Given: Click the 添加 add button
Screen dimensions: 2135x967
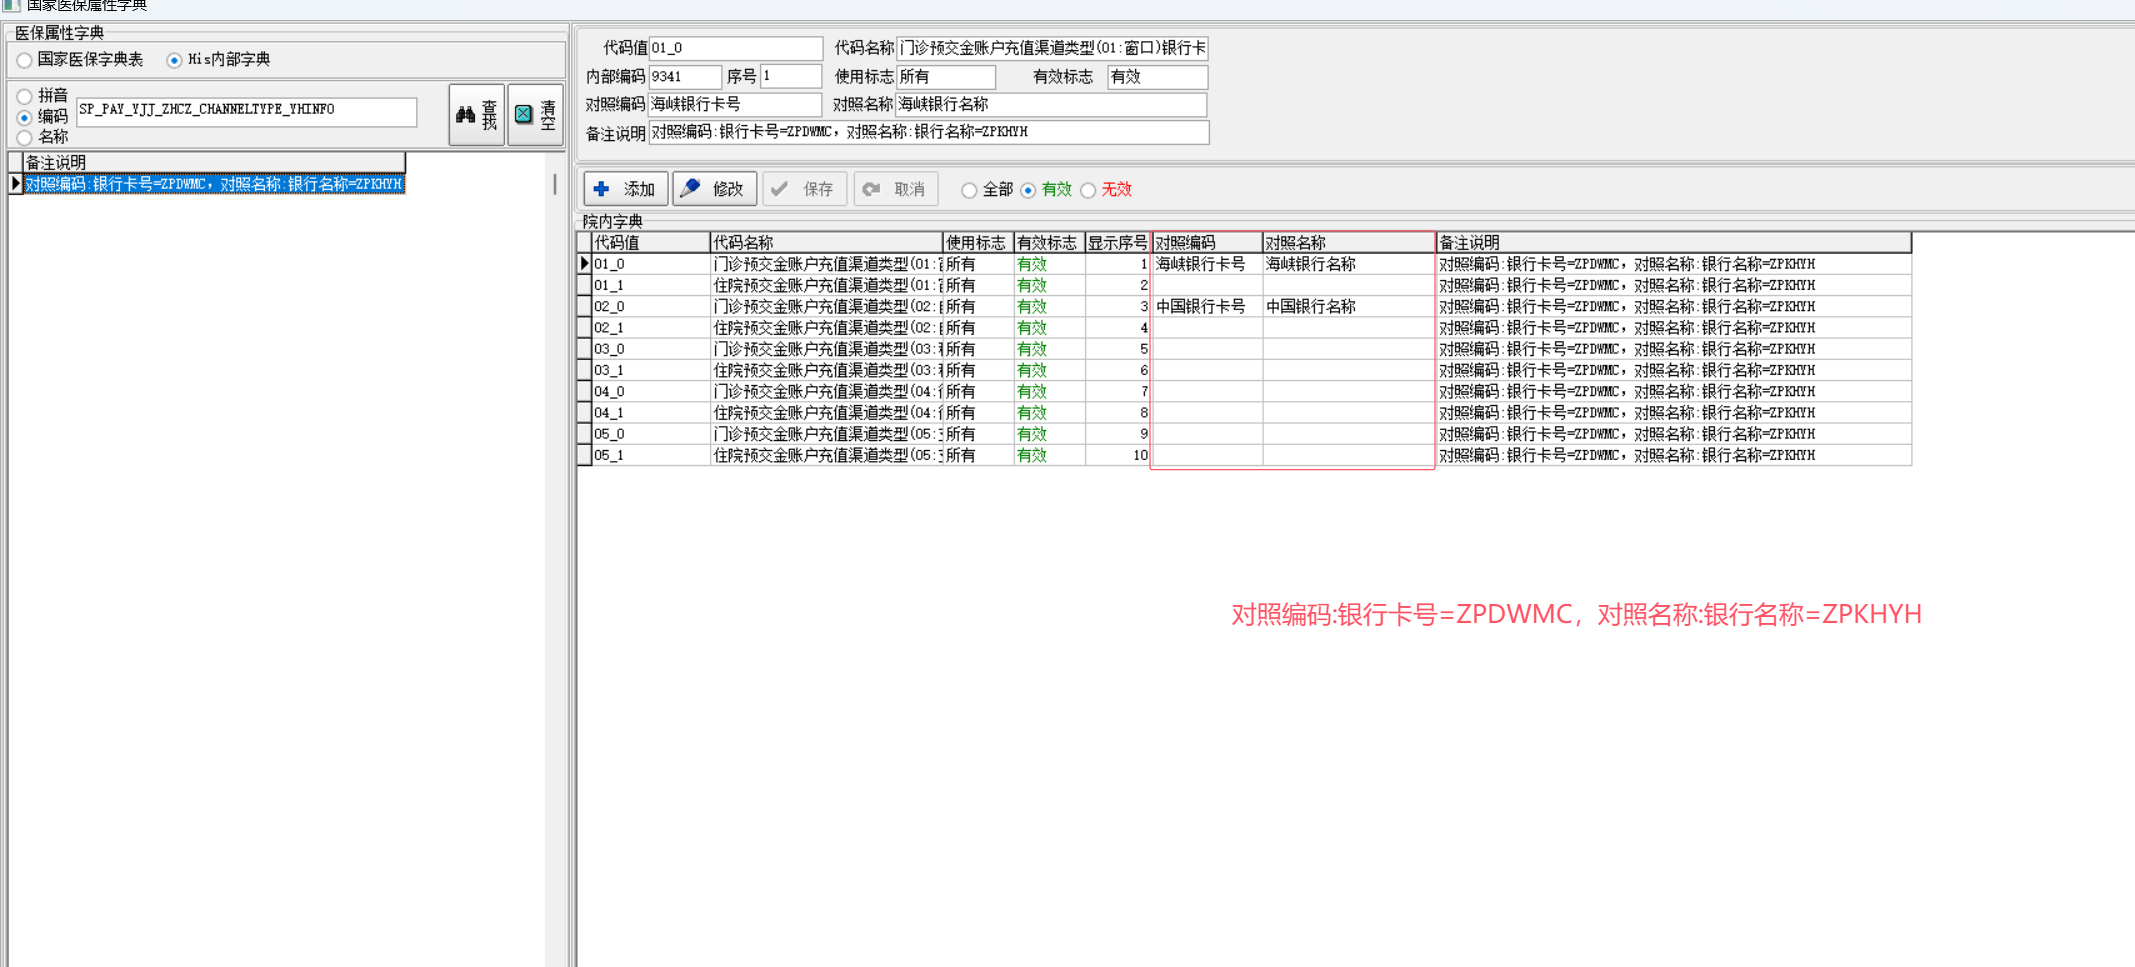Looking at the screenshot, I should (x=625, y=189).
